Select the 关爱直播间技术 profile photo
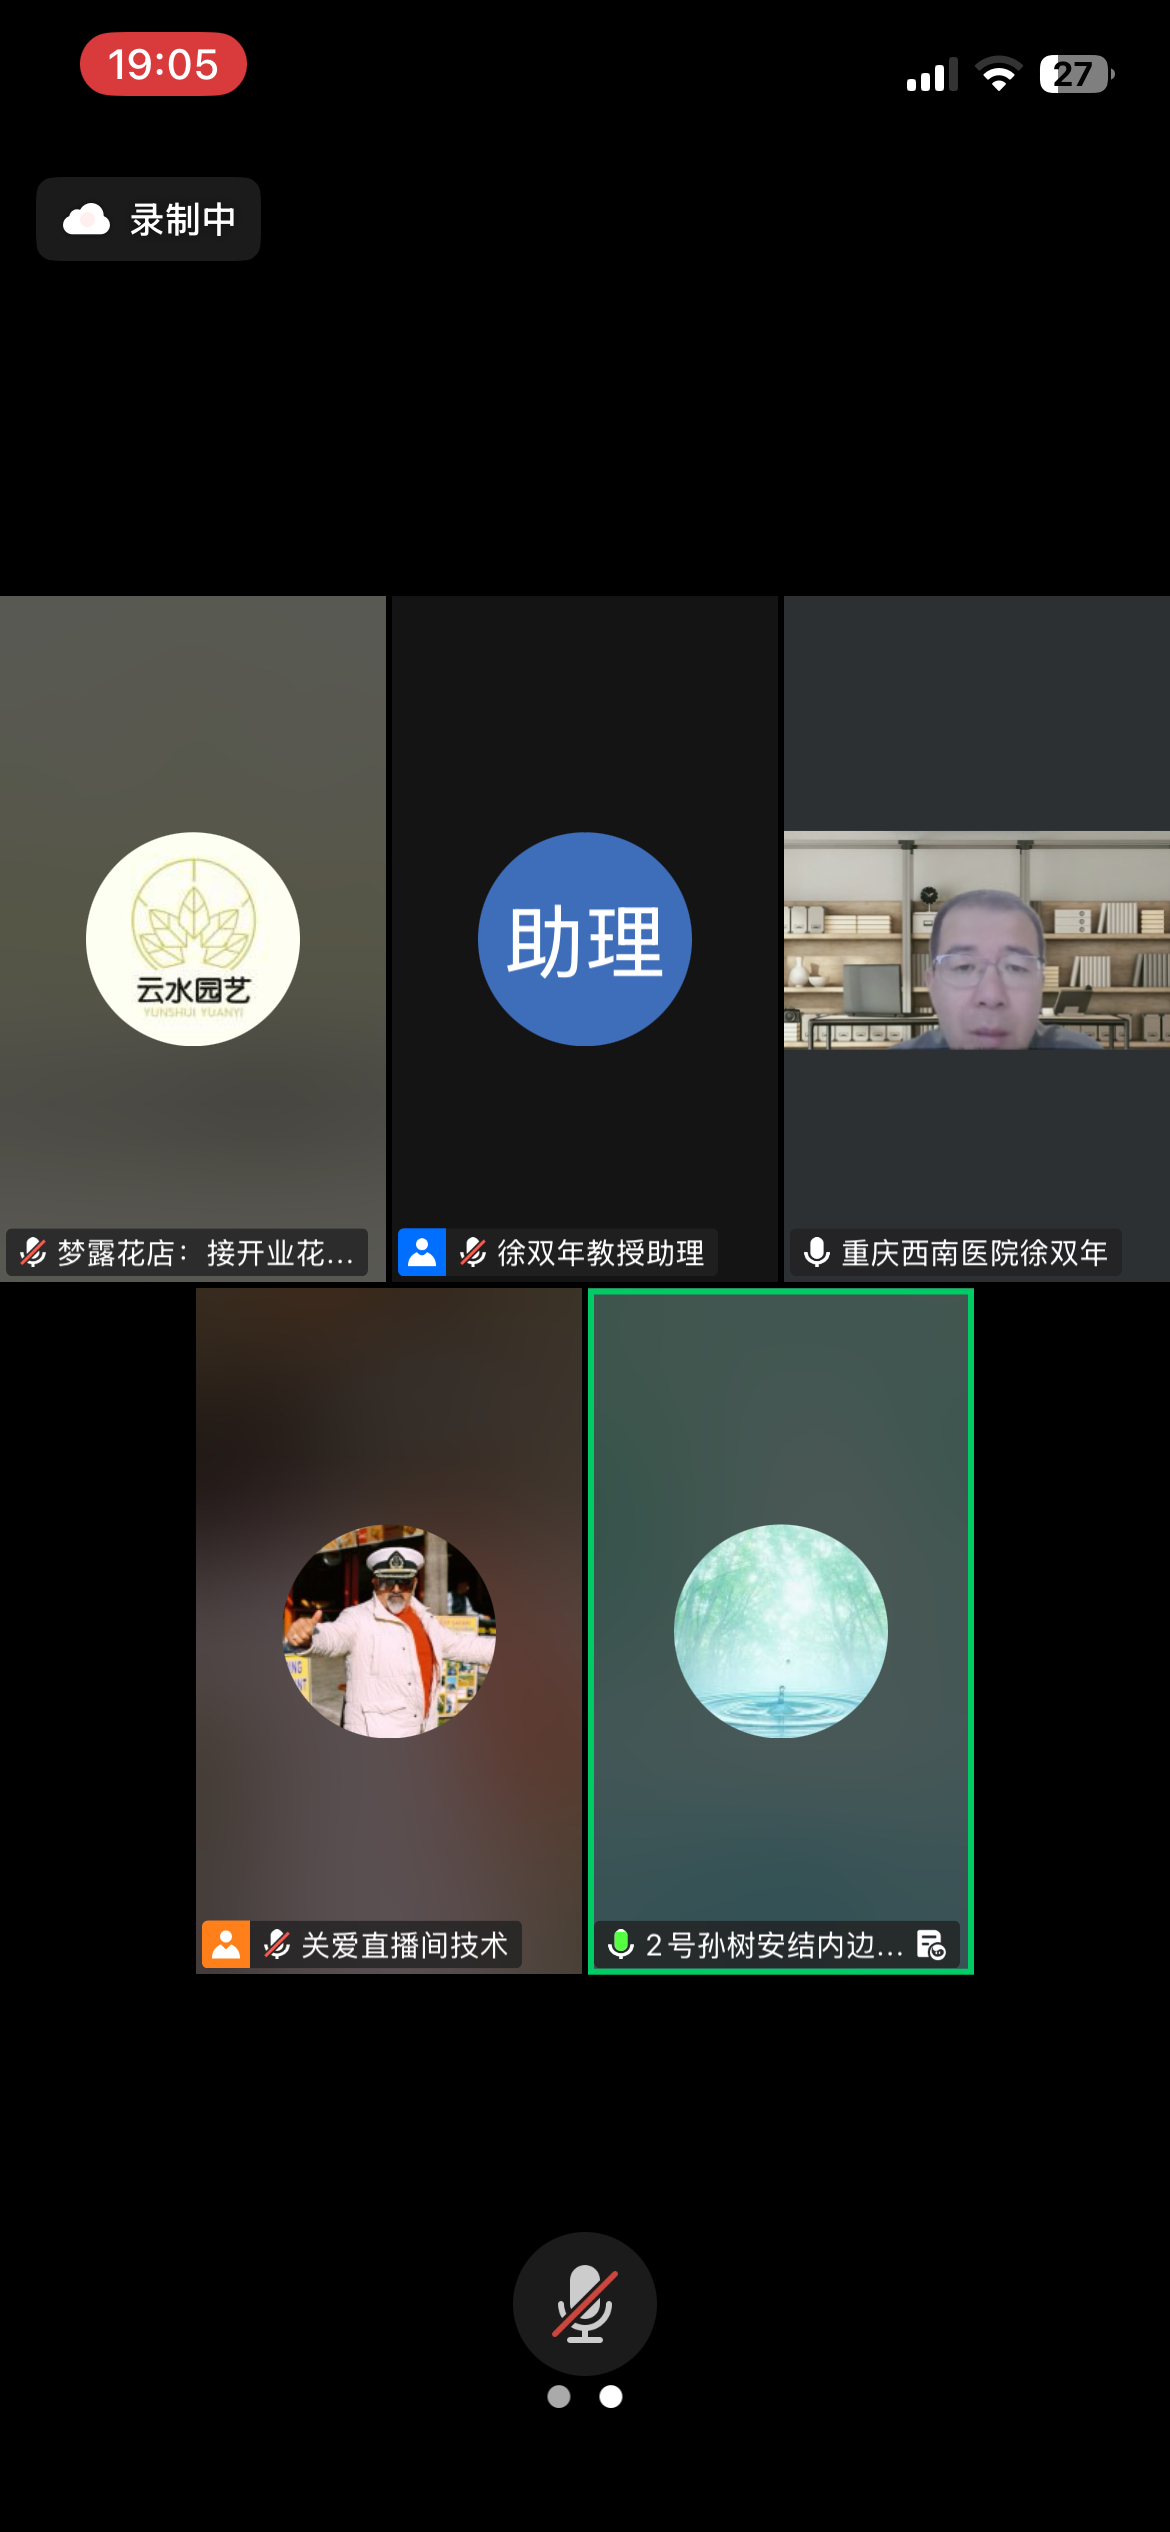 click(389, 1631)
